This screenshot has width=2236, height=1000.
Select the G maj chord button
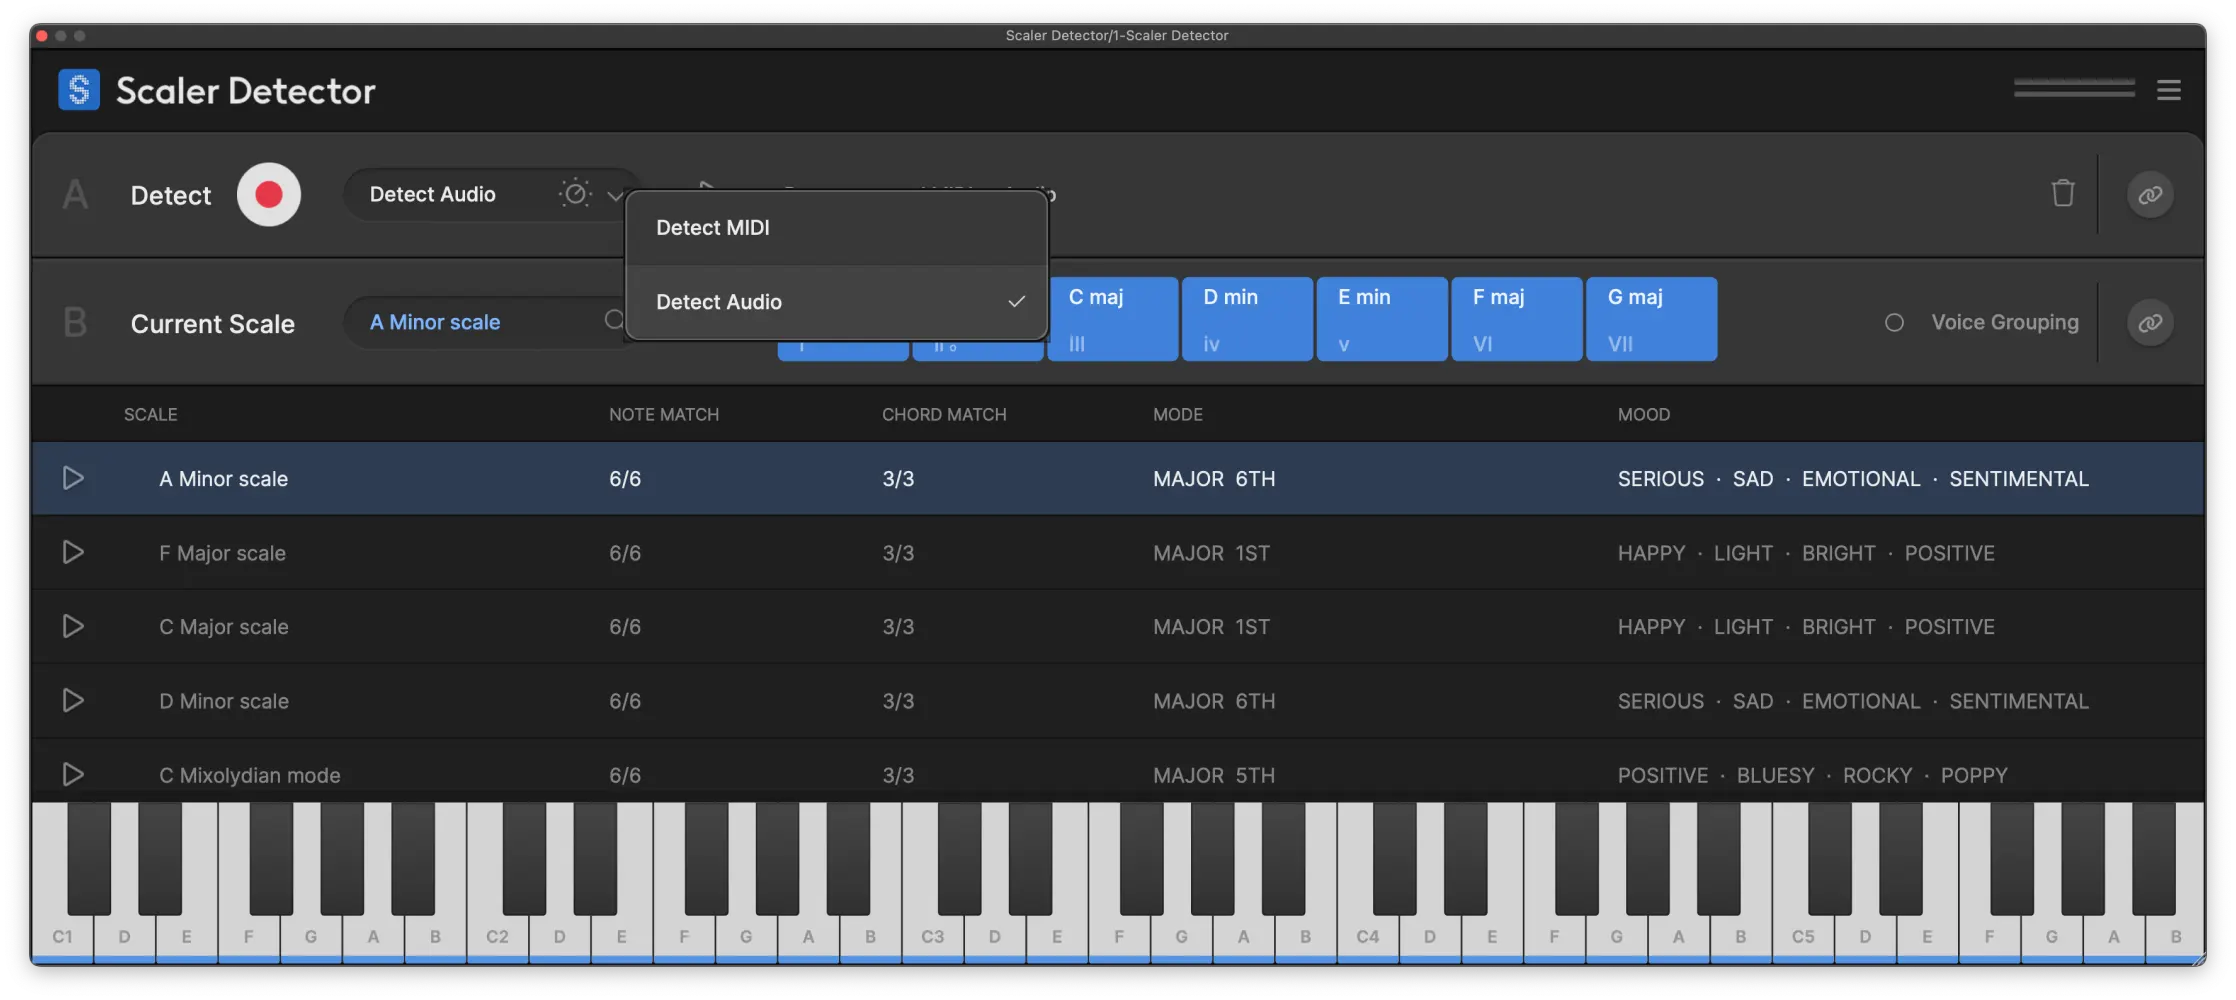tap(1650, 318)
